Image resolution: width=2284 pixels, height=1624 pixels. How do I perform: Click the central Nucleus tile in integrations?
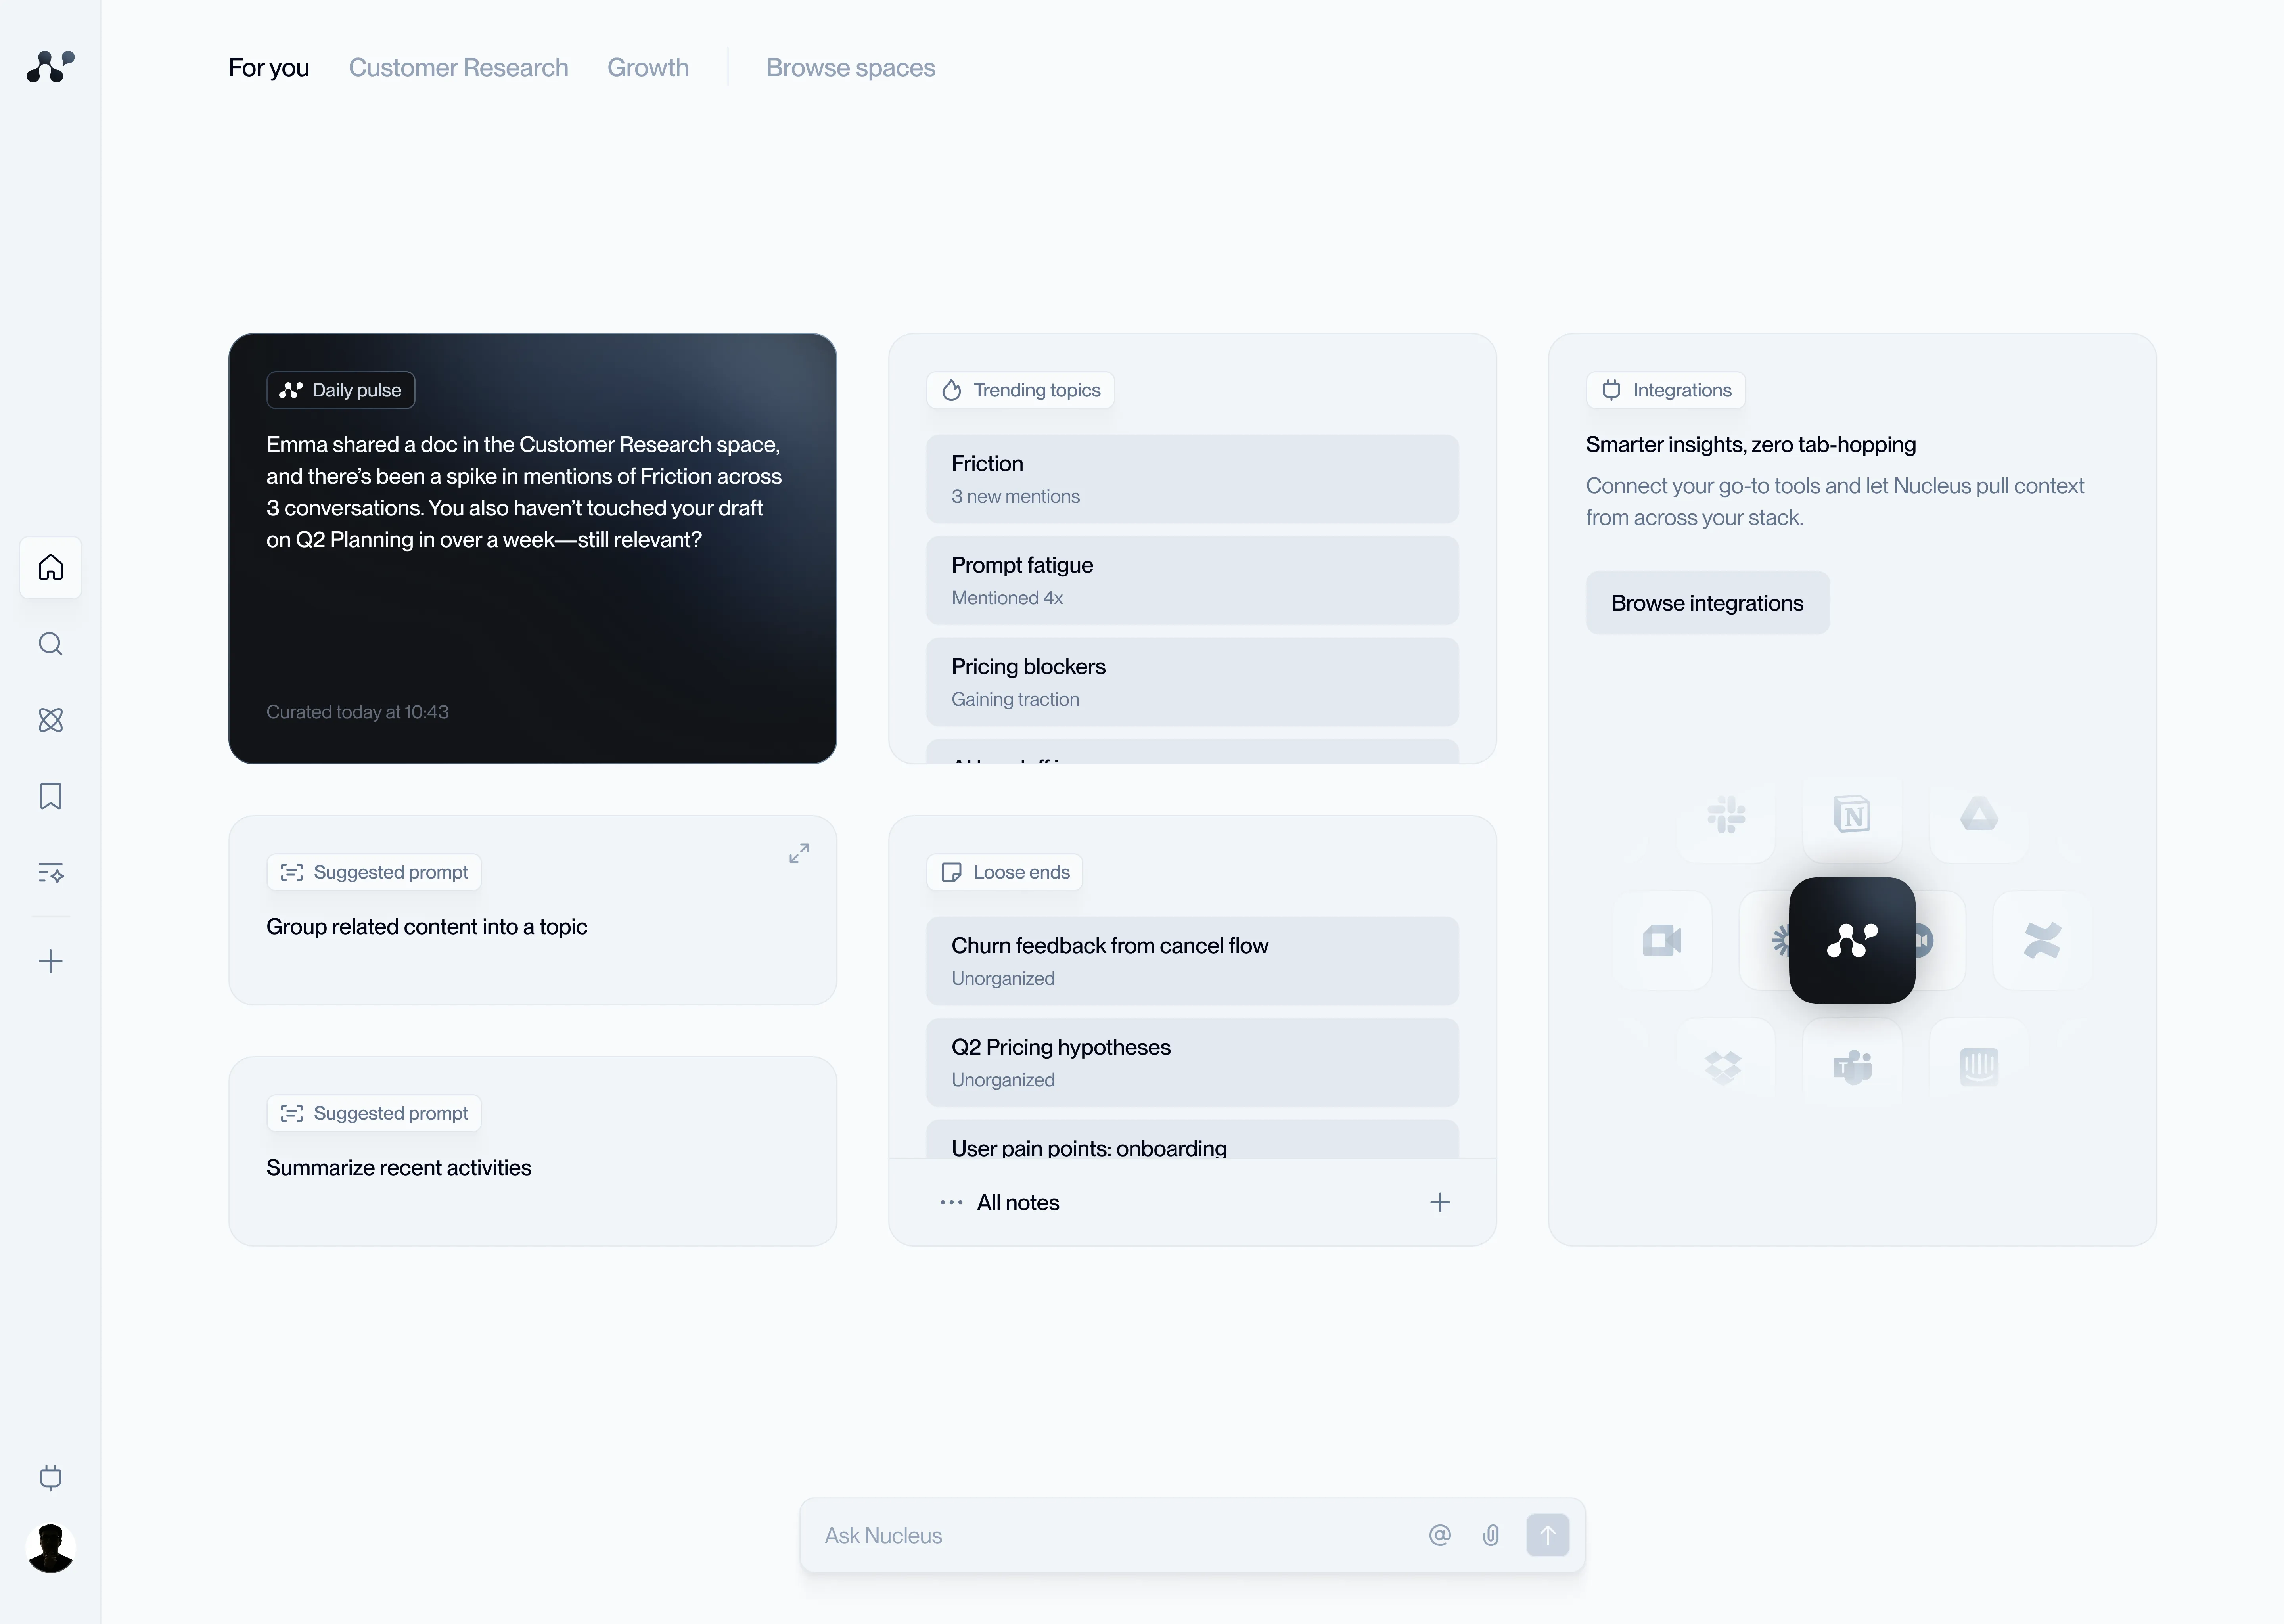coord(1852,940)
